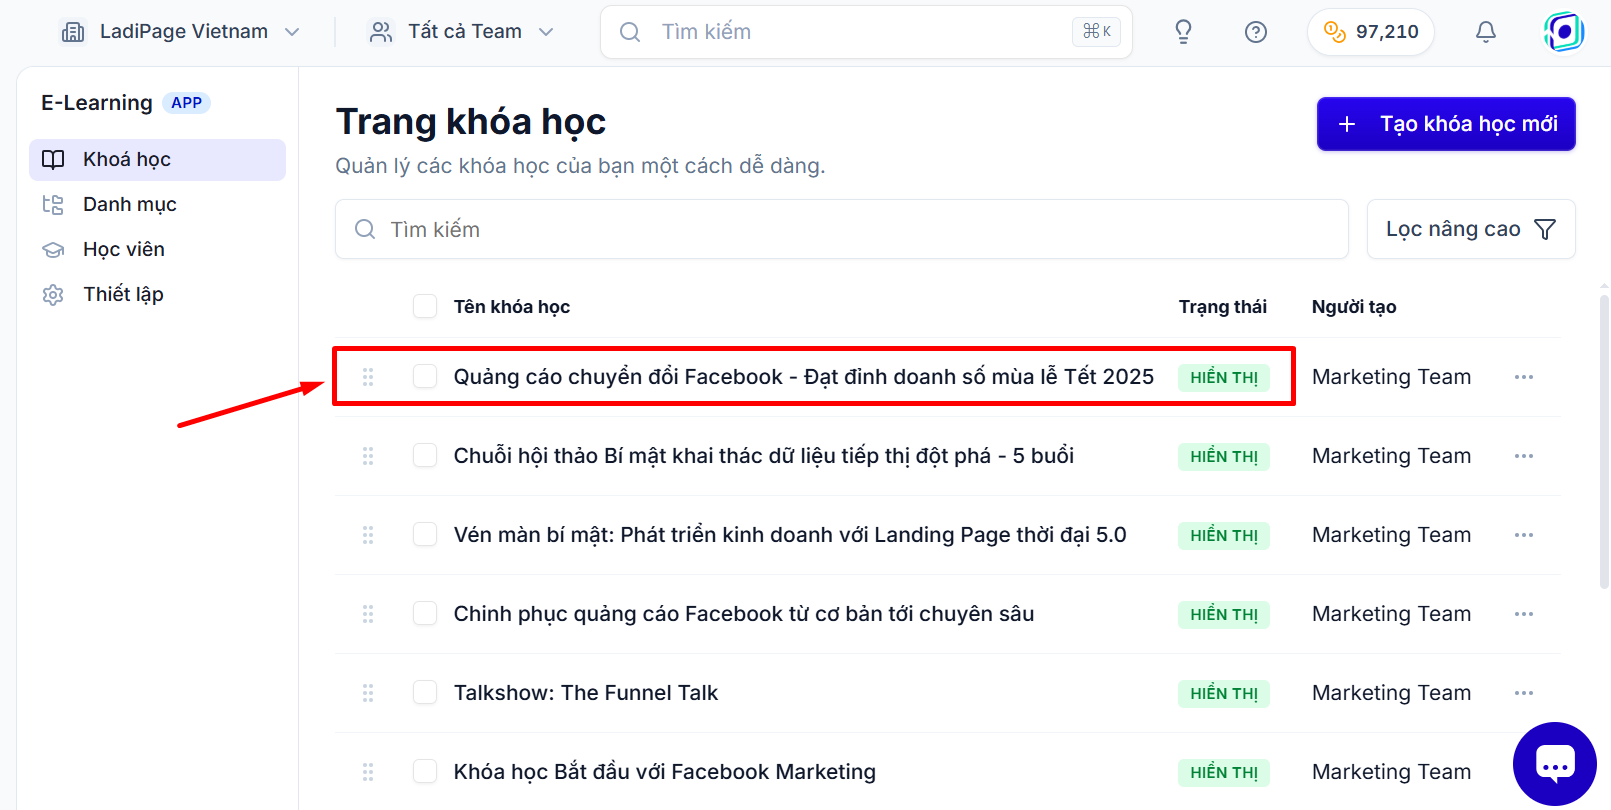Open the notifications bell
Image resolution: width=1611 pixels, height=810 pixels.
(1486, 32)
